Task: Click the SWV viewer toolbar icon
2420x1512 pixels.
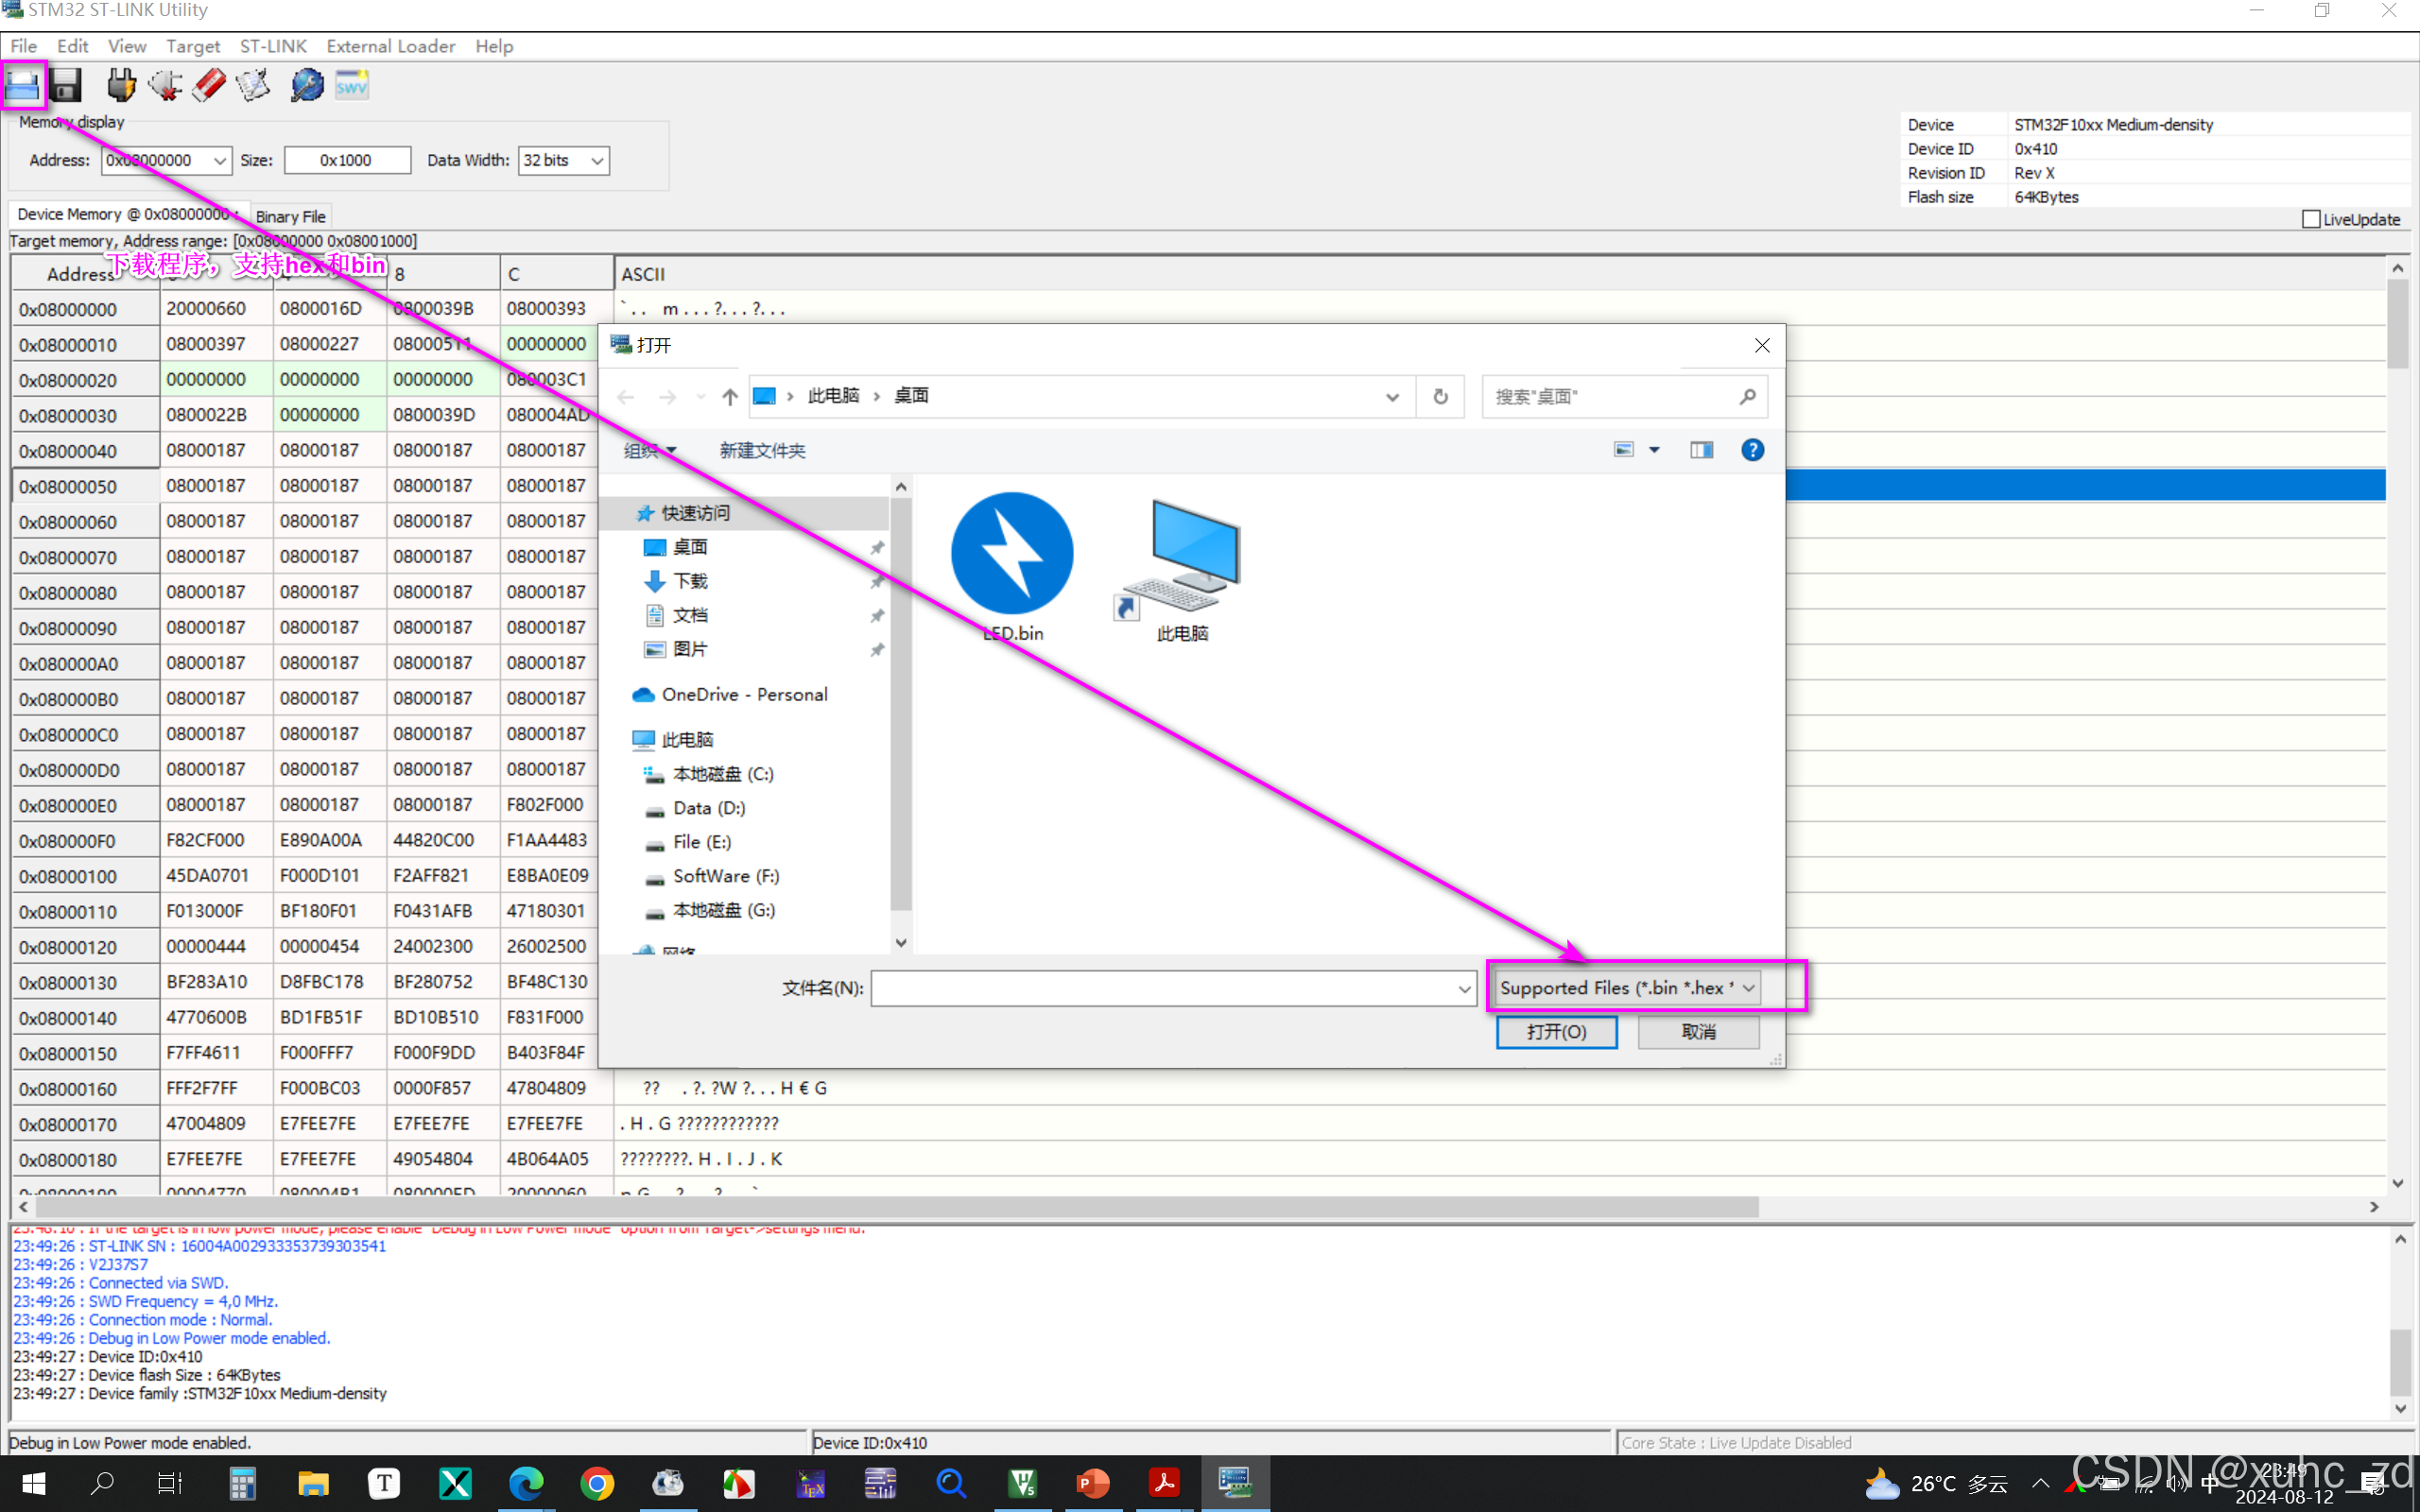Action: point(352,85)
